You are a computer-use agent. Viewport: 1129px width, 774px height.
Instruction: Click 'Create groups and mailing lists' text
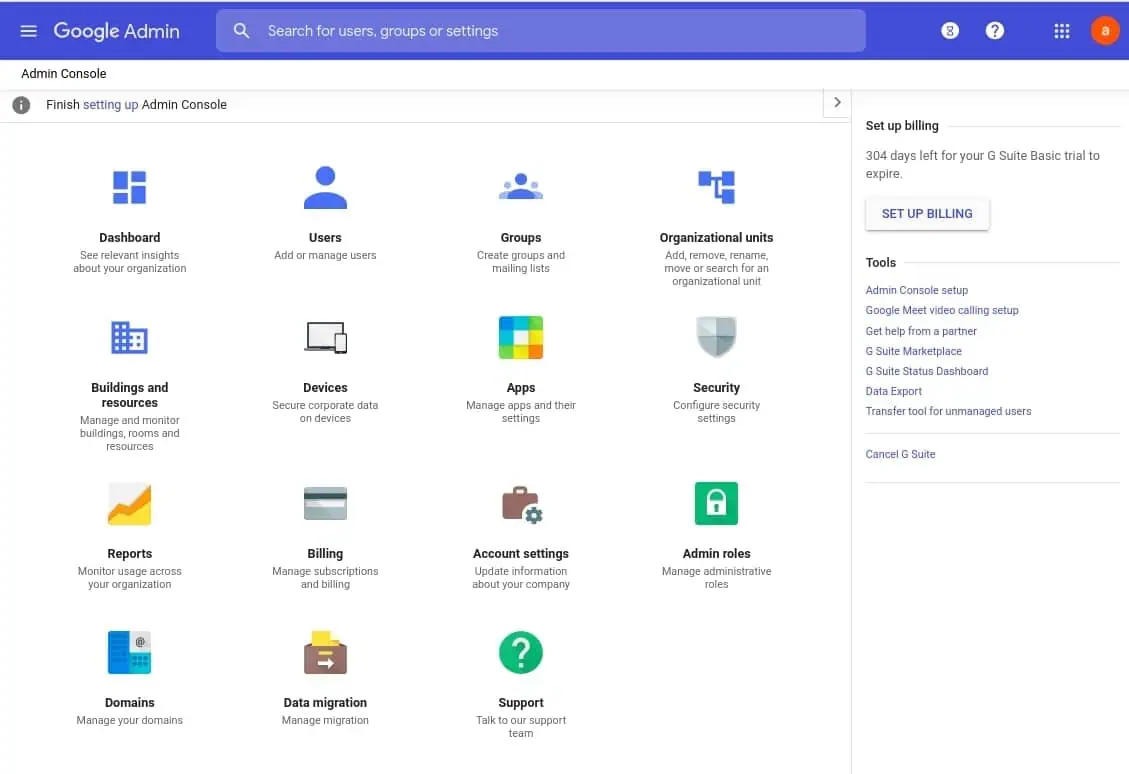(521, 262)
